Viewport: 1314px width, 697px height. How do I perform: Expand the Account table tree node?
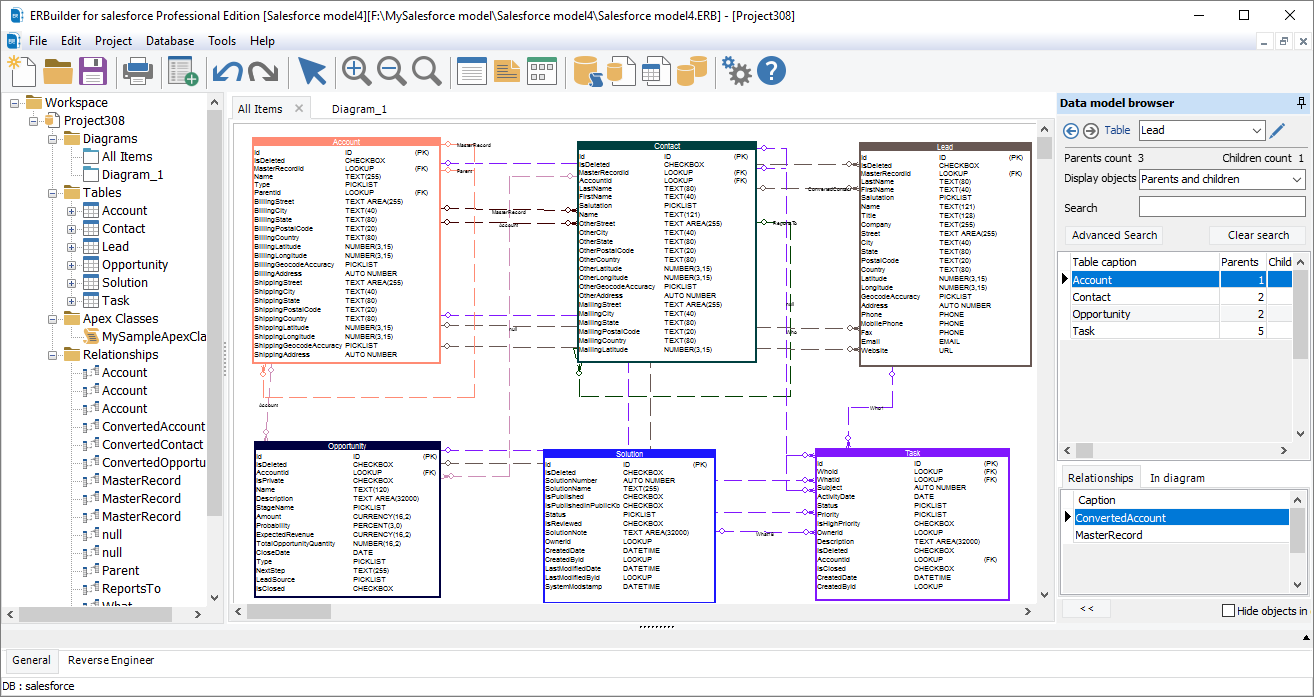coord(71,211)
